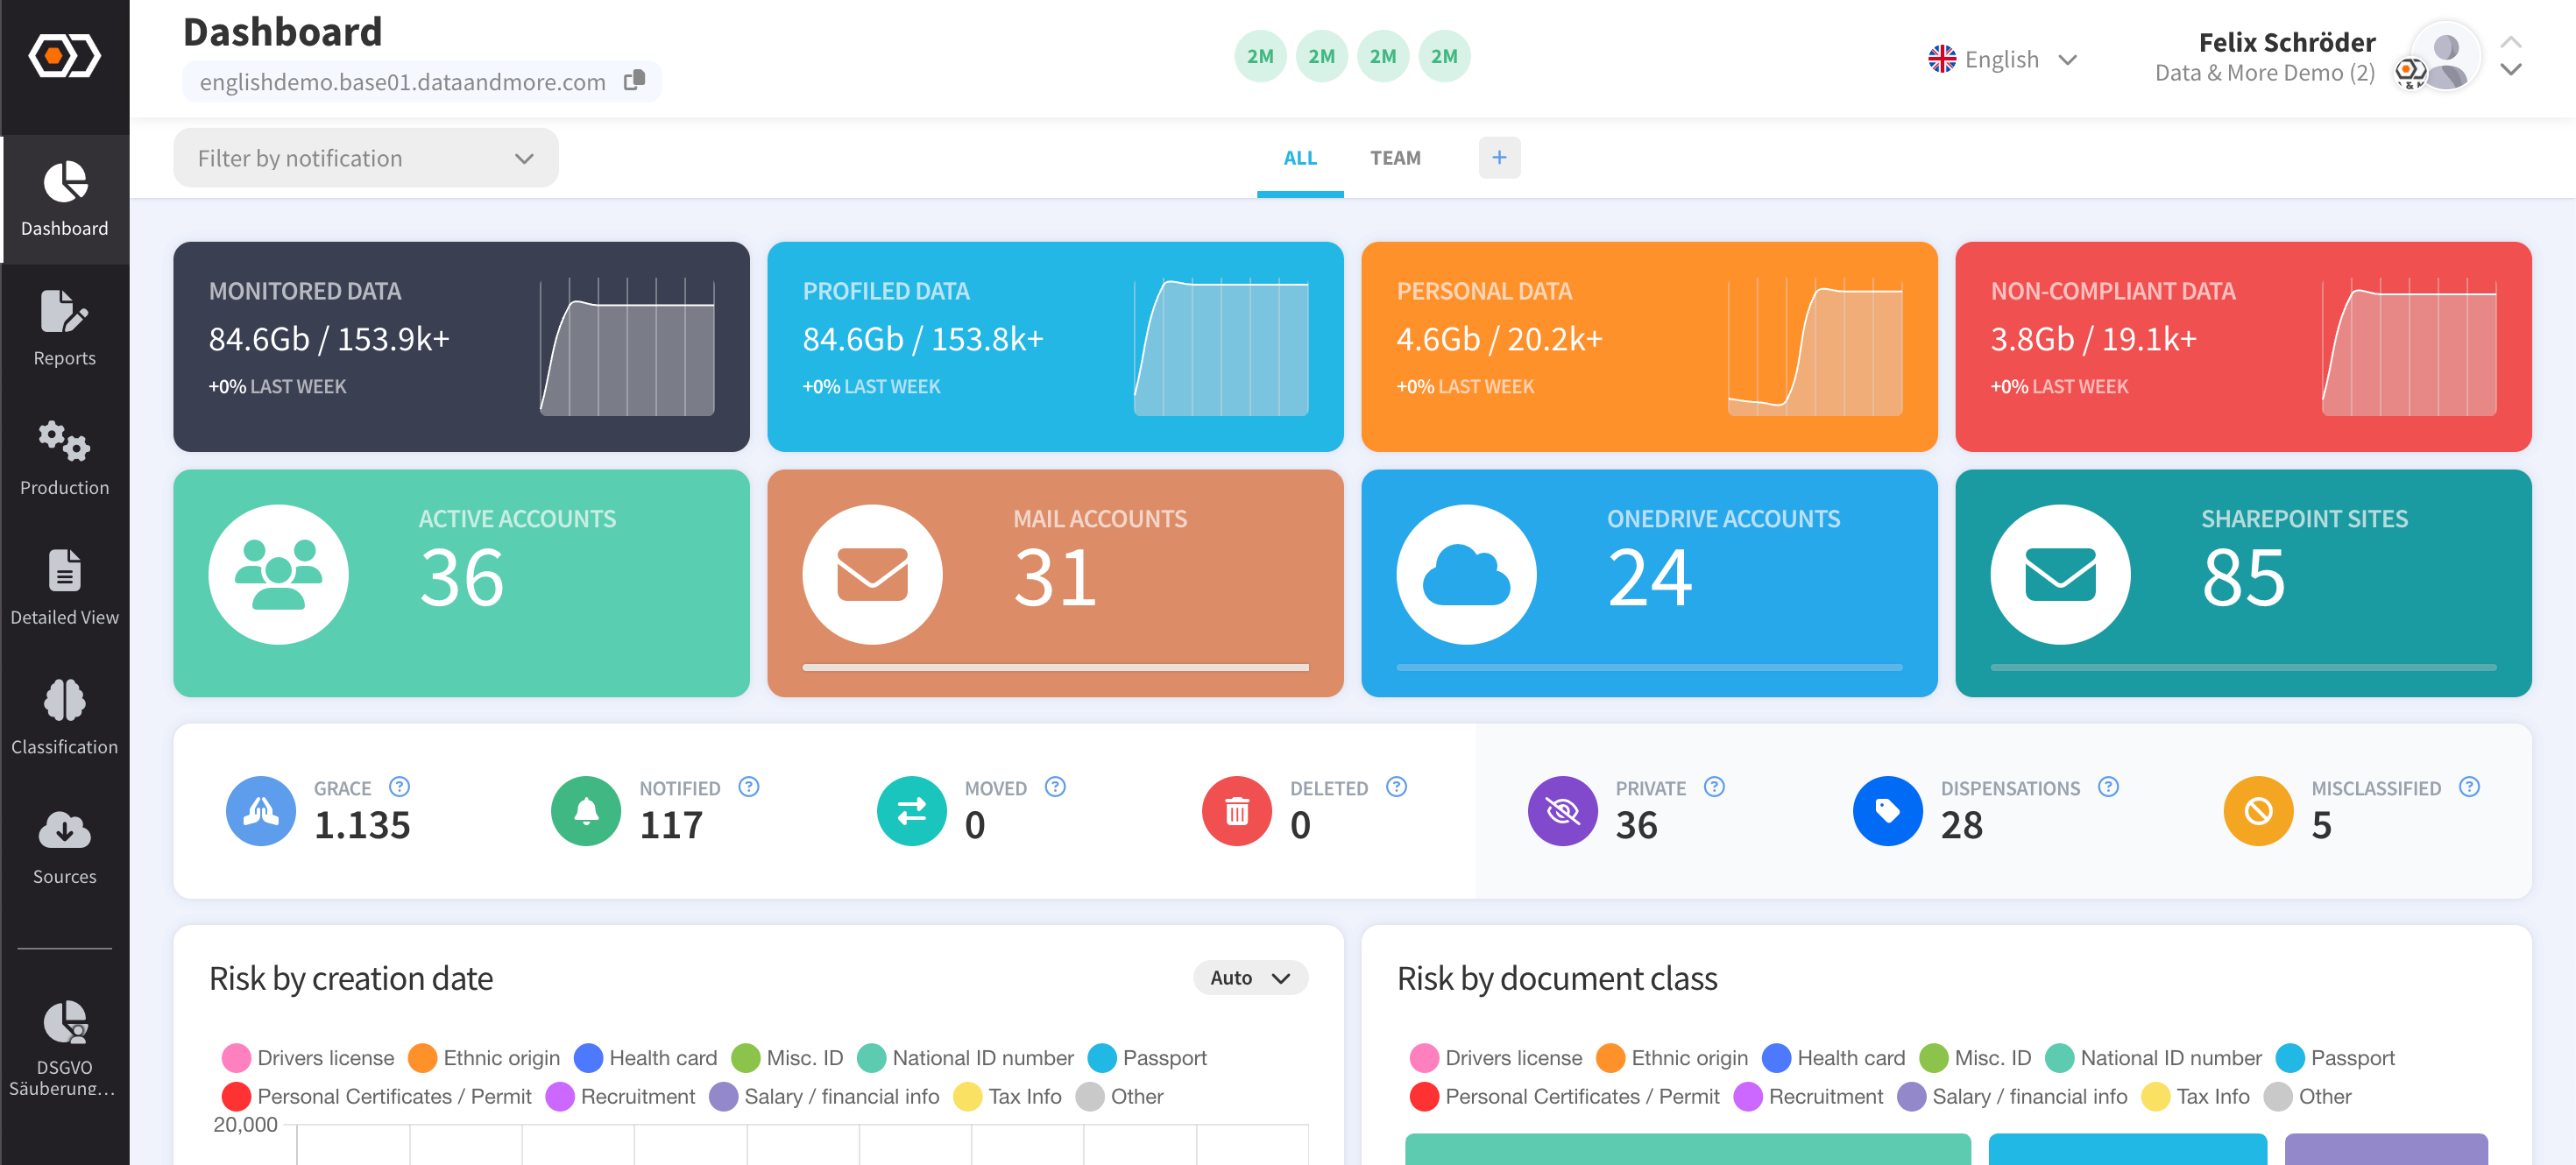This screenshot has width=2576, height=1165.
Task: Add a new dashboard tab with plus button
Action: (x=1498, y=157)
